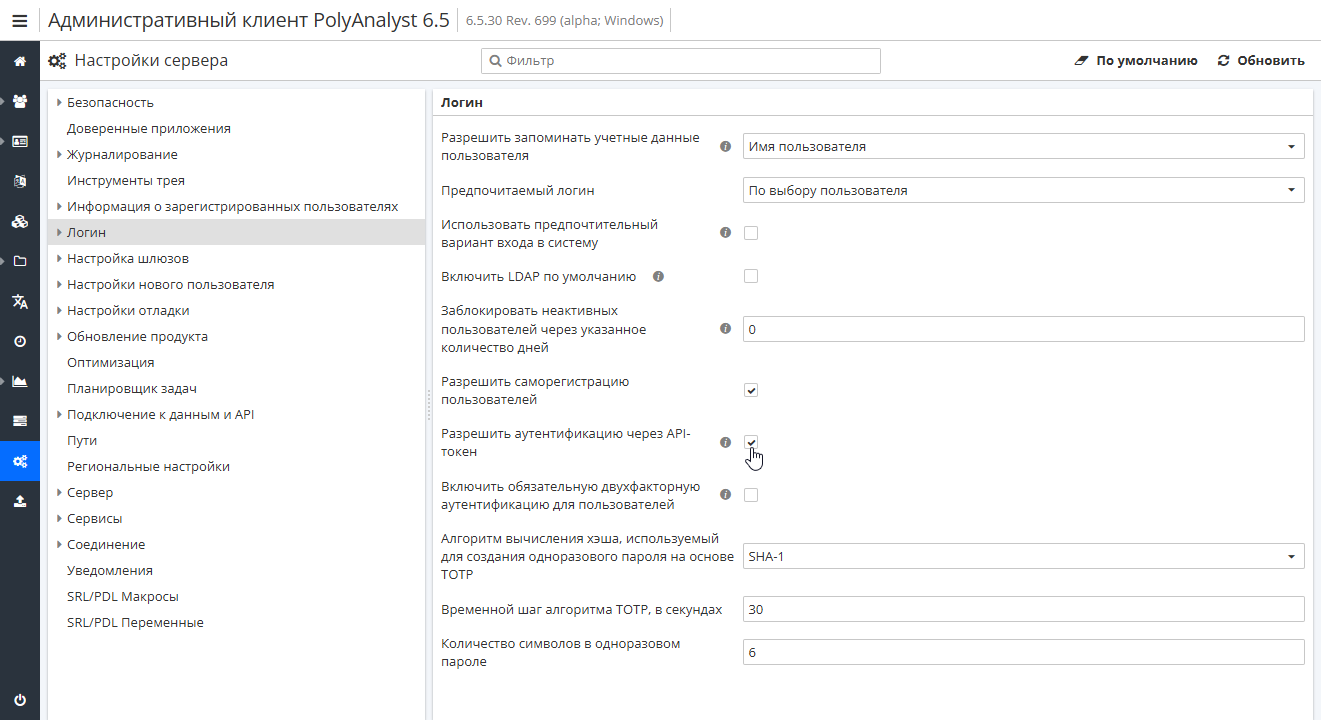Enable mandatory two-factor authentication checkbox
1321x720 pixels.
point(751,495)
